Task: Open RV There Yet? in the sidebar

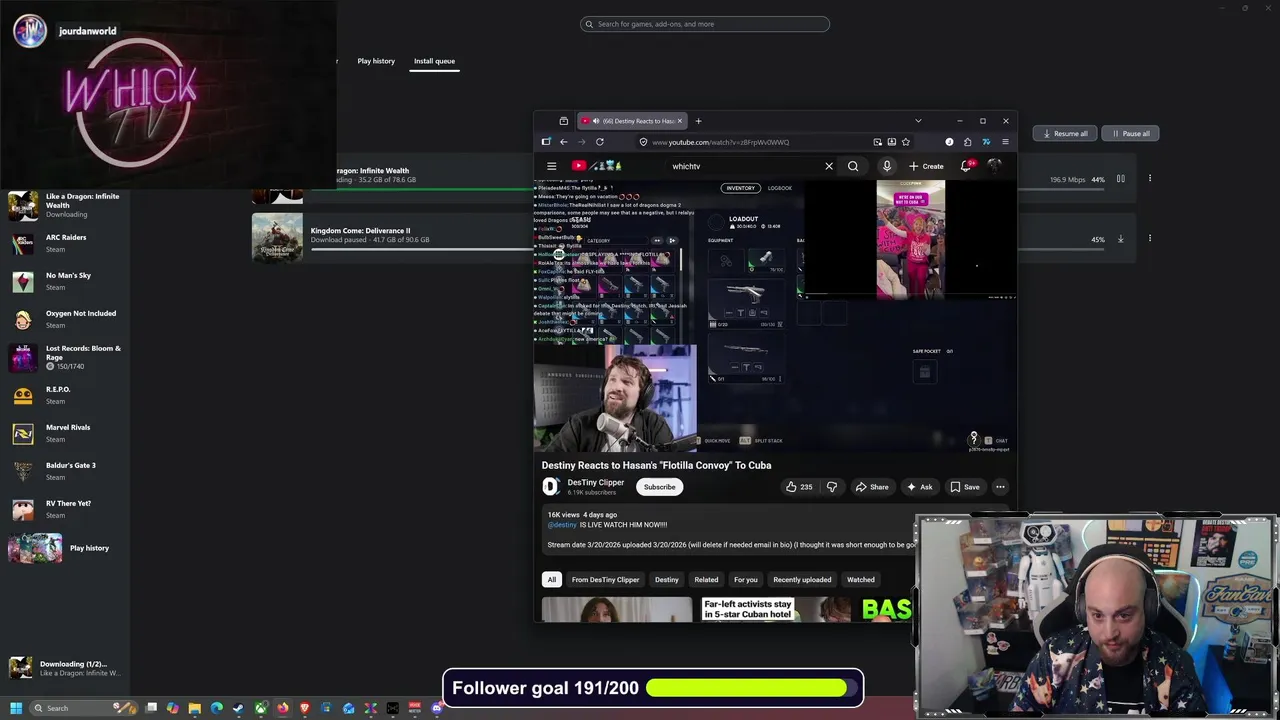Action: pos(65,509)
